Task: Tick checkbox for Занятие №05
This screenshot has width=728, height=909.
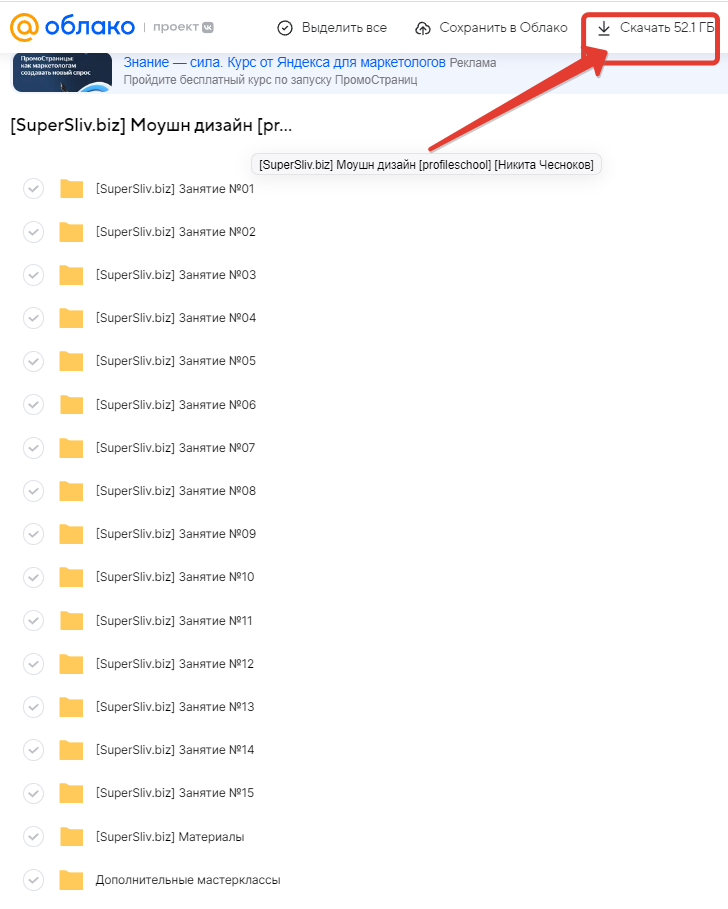Action: pyautogui.click(x=34, y=361)
